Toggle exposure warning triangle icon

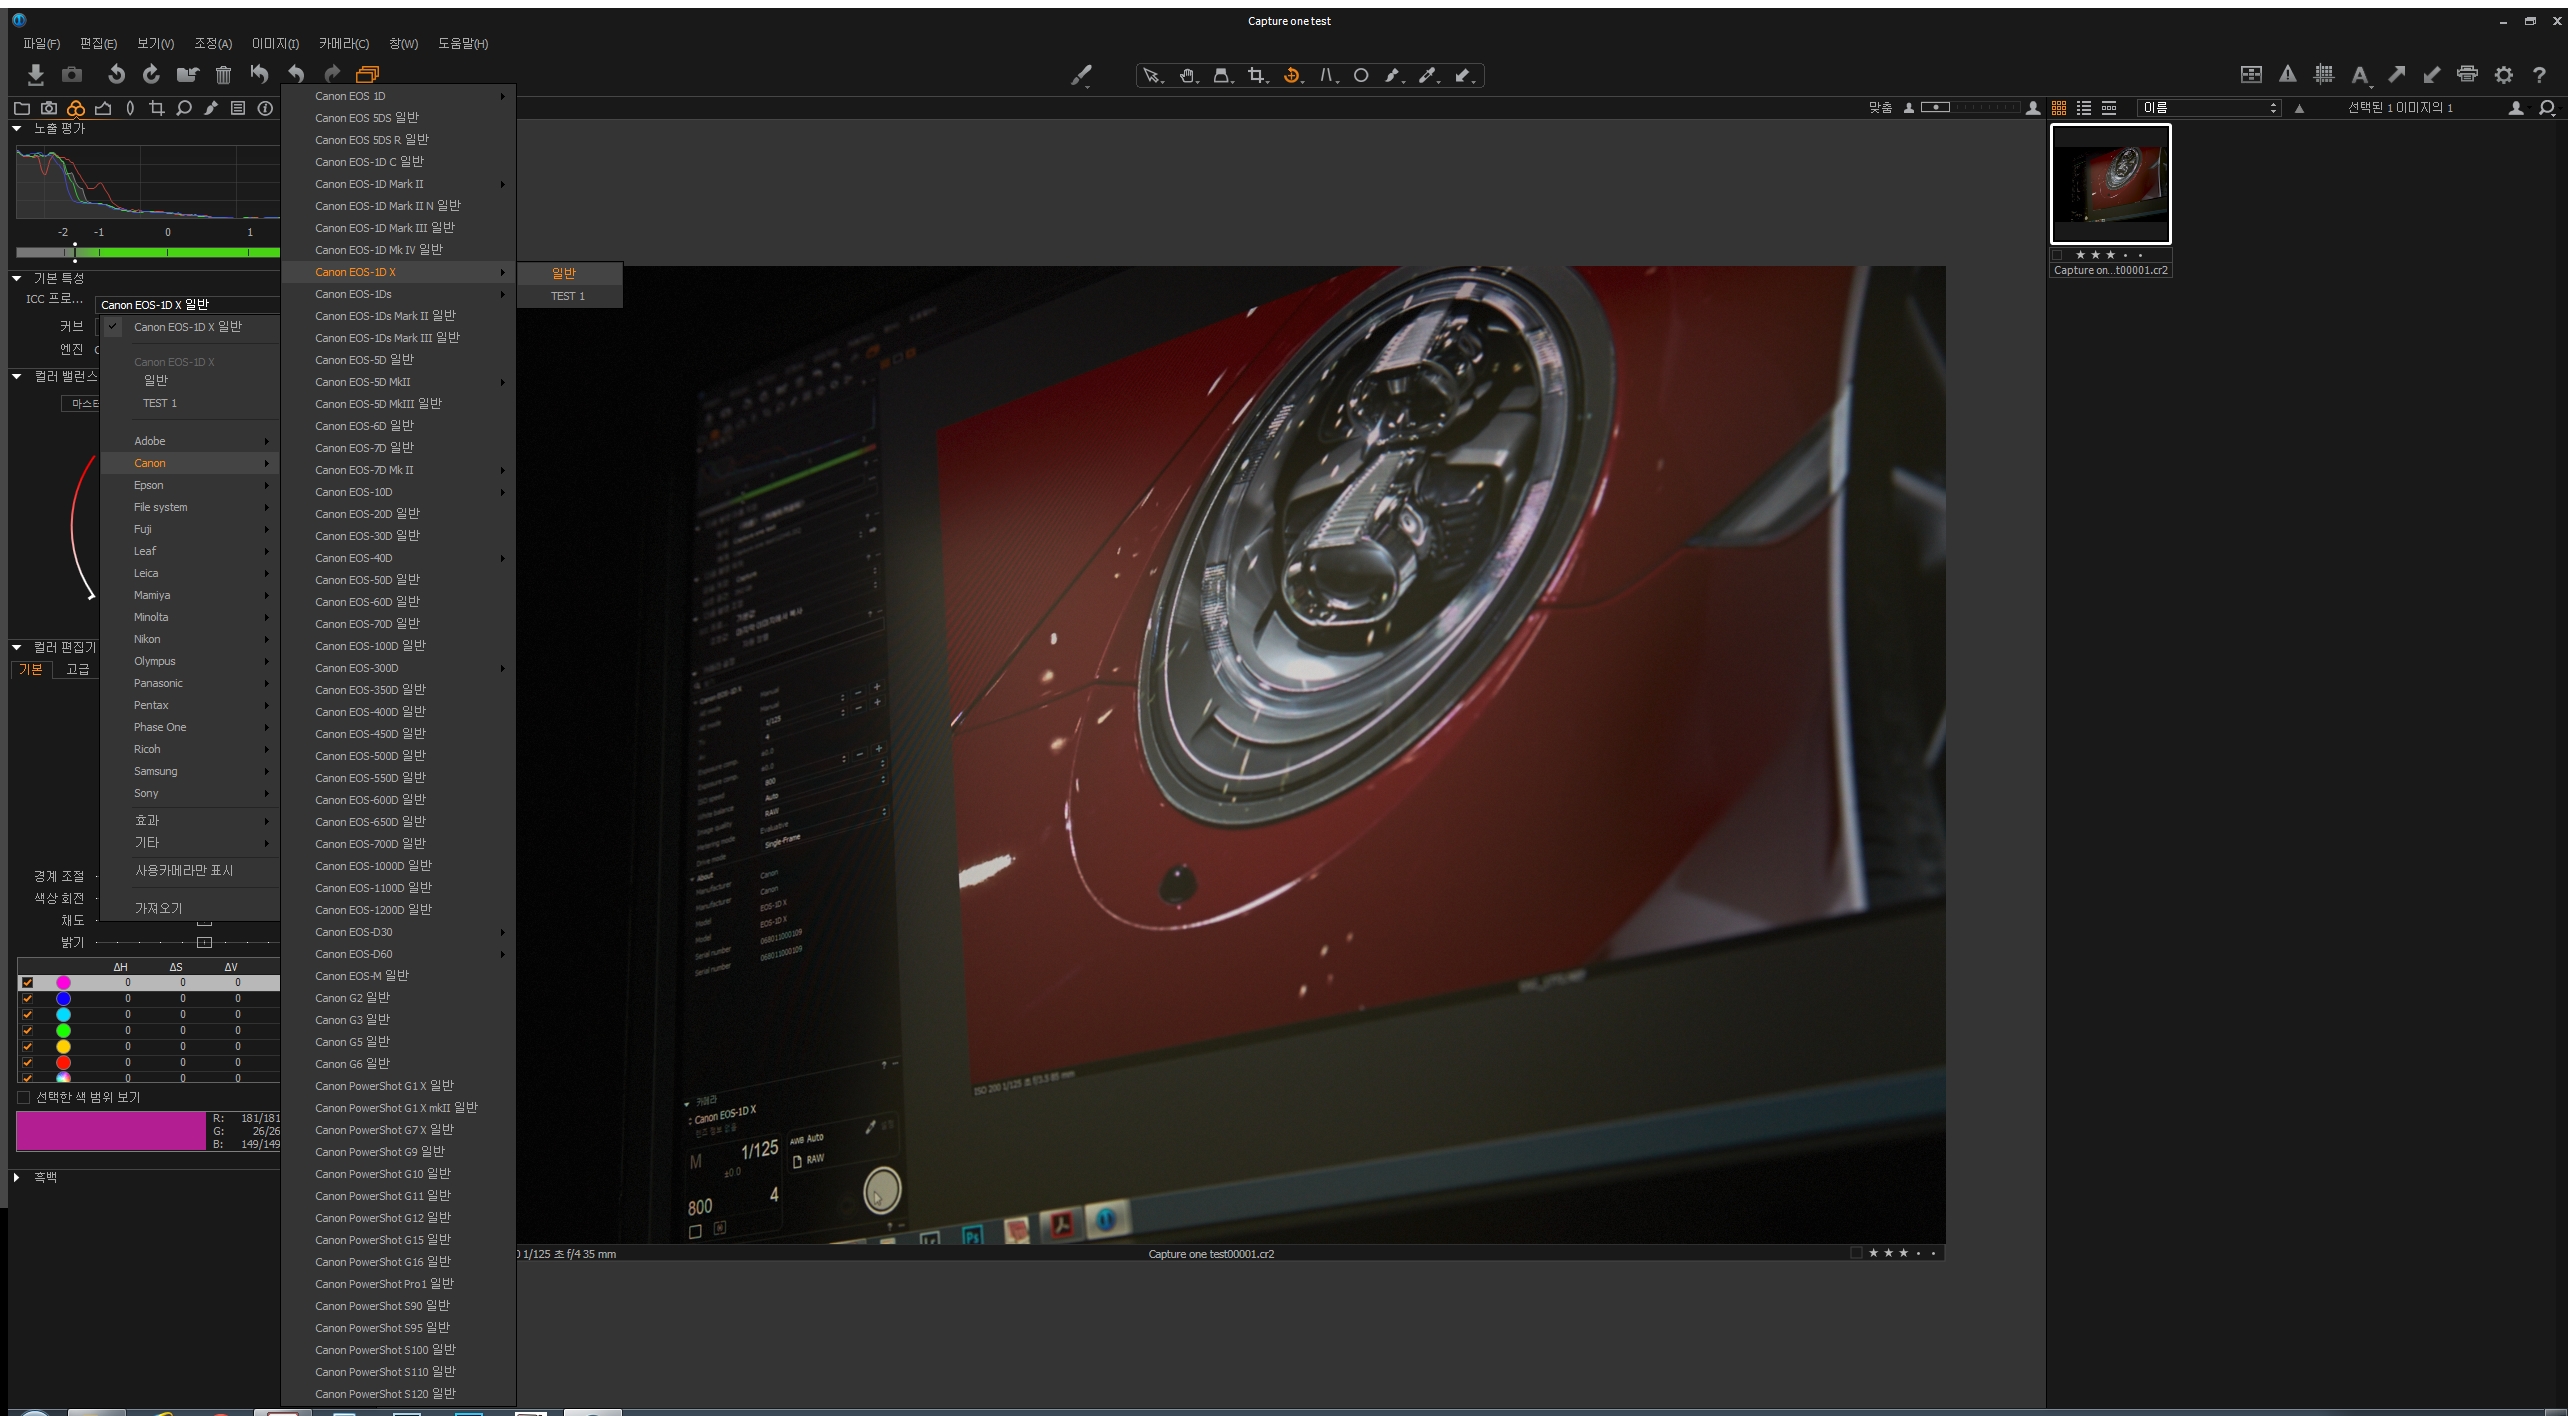point(2287,74)
